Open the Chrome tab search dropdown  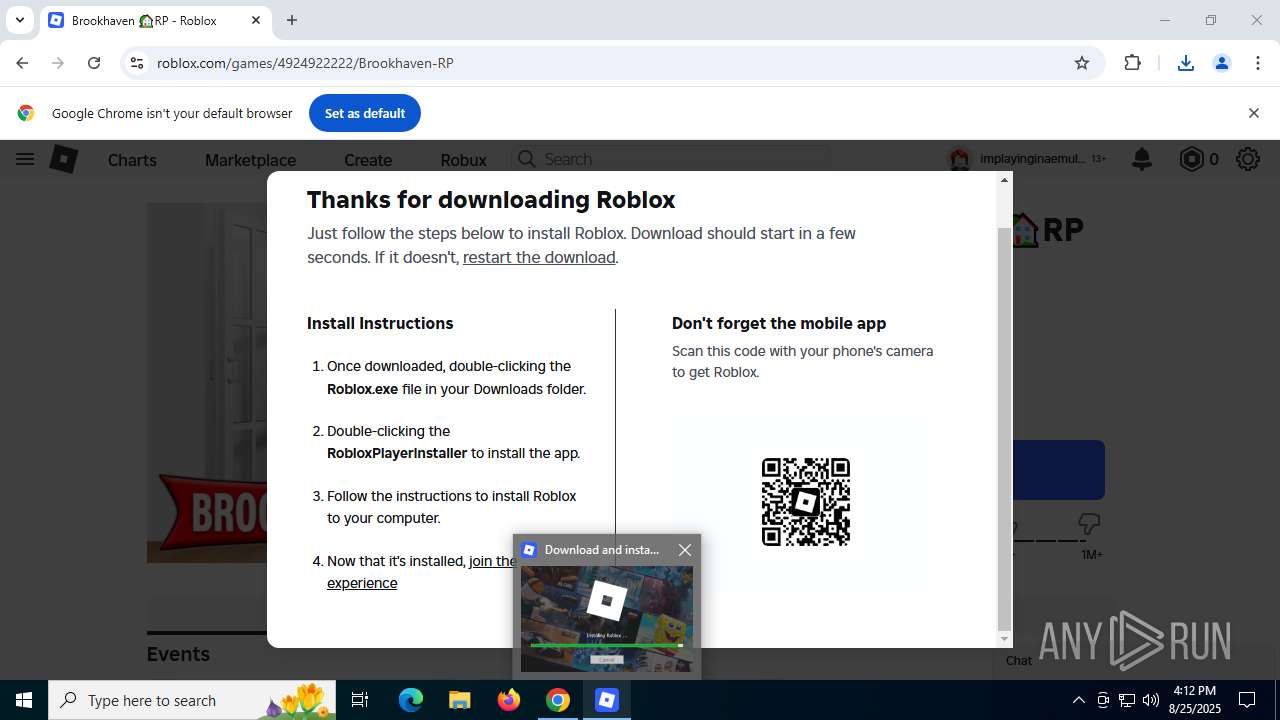pyautogui.click(x=19, y=20)
